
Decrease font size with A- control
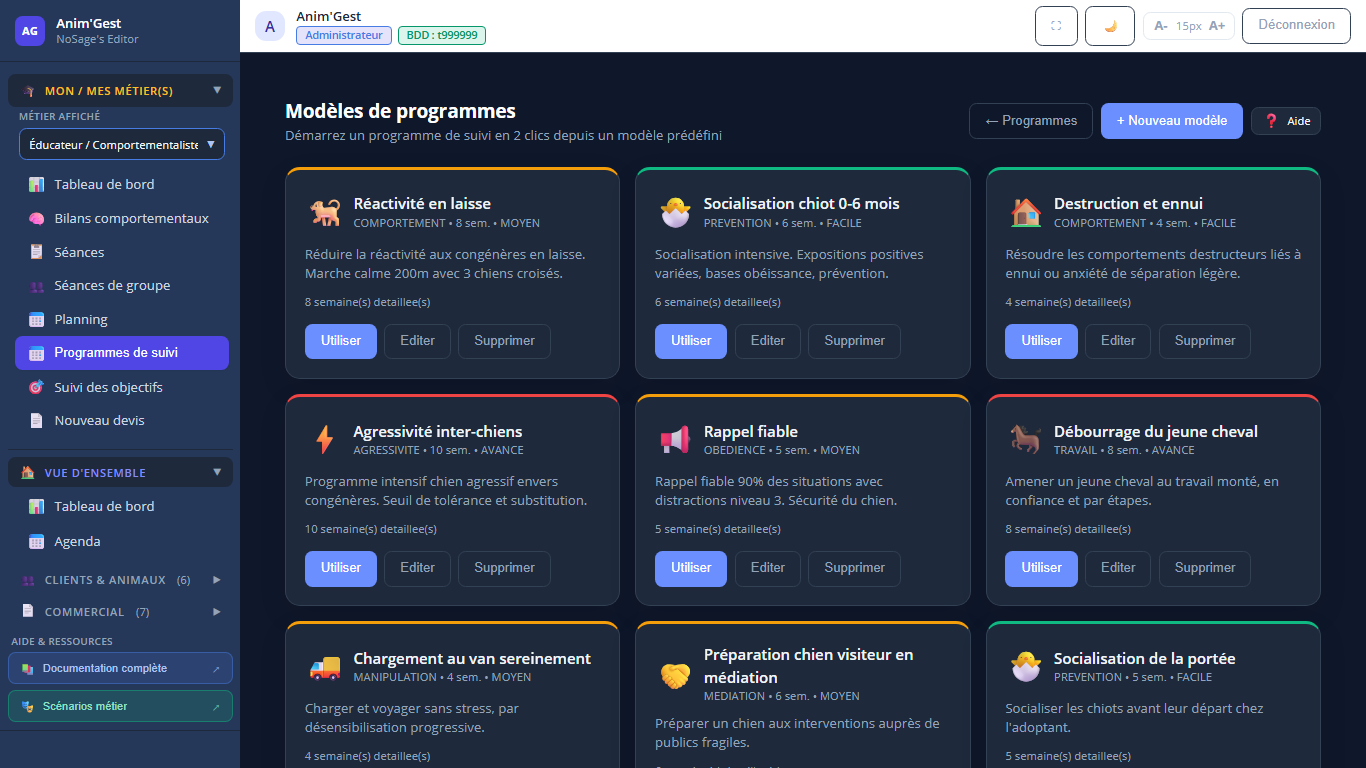[x=1161, y=26]
